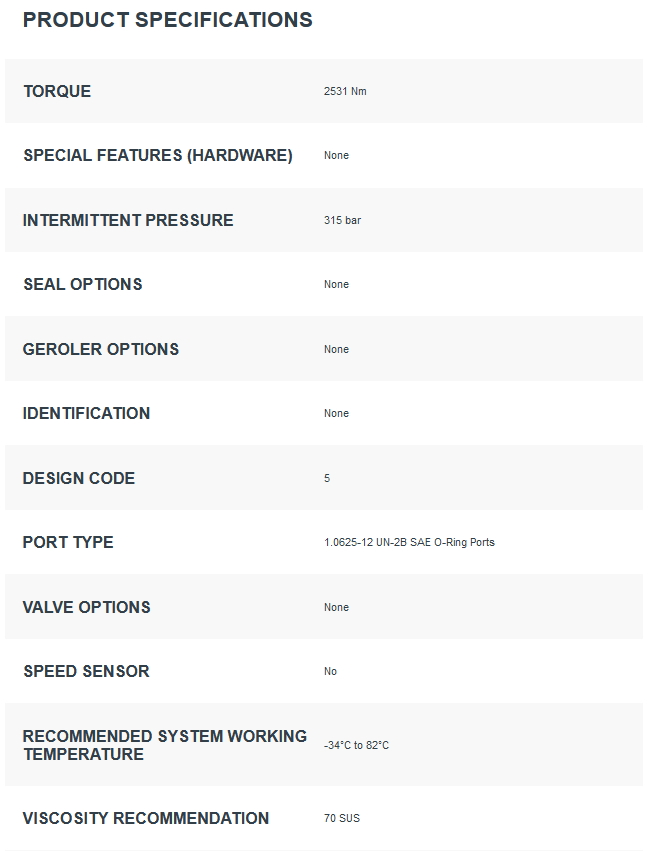Click the Product Specifications heading
This screenshot has width=653, height=851.
[x=168, y=20]
